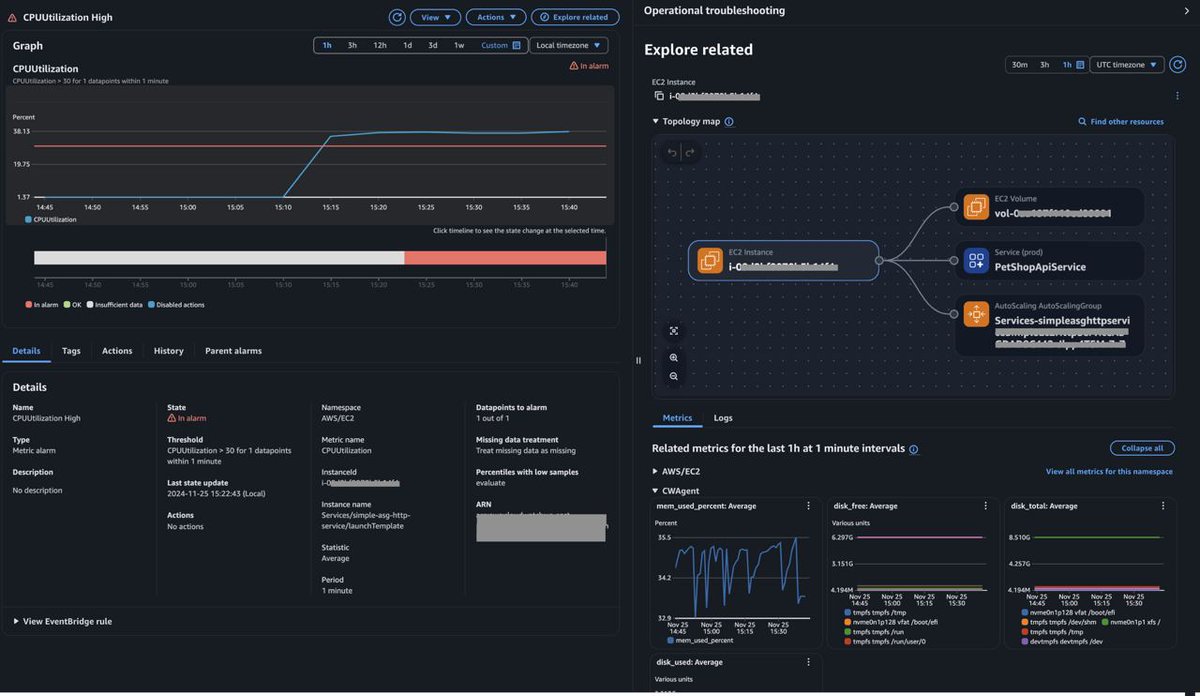Switch to the Logs tab
1200x696 pixels.
pyautogui.click(x=723, y=418)
